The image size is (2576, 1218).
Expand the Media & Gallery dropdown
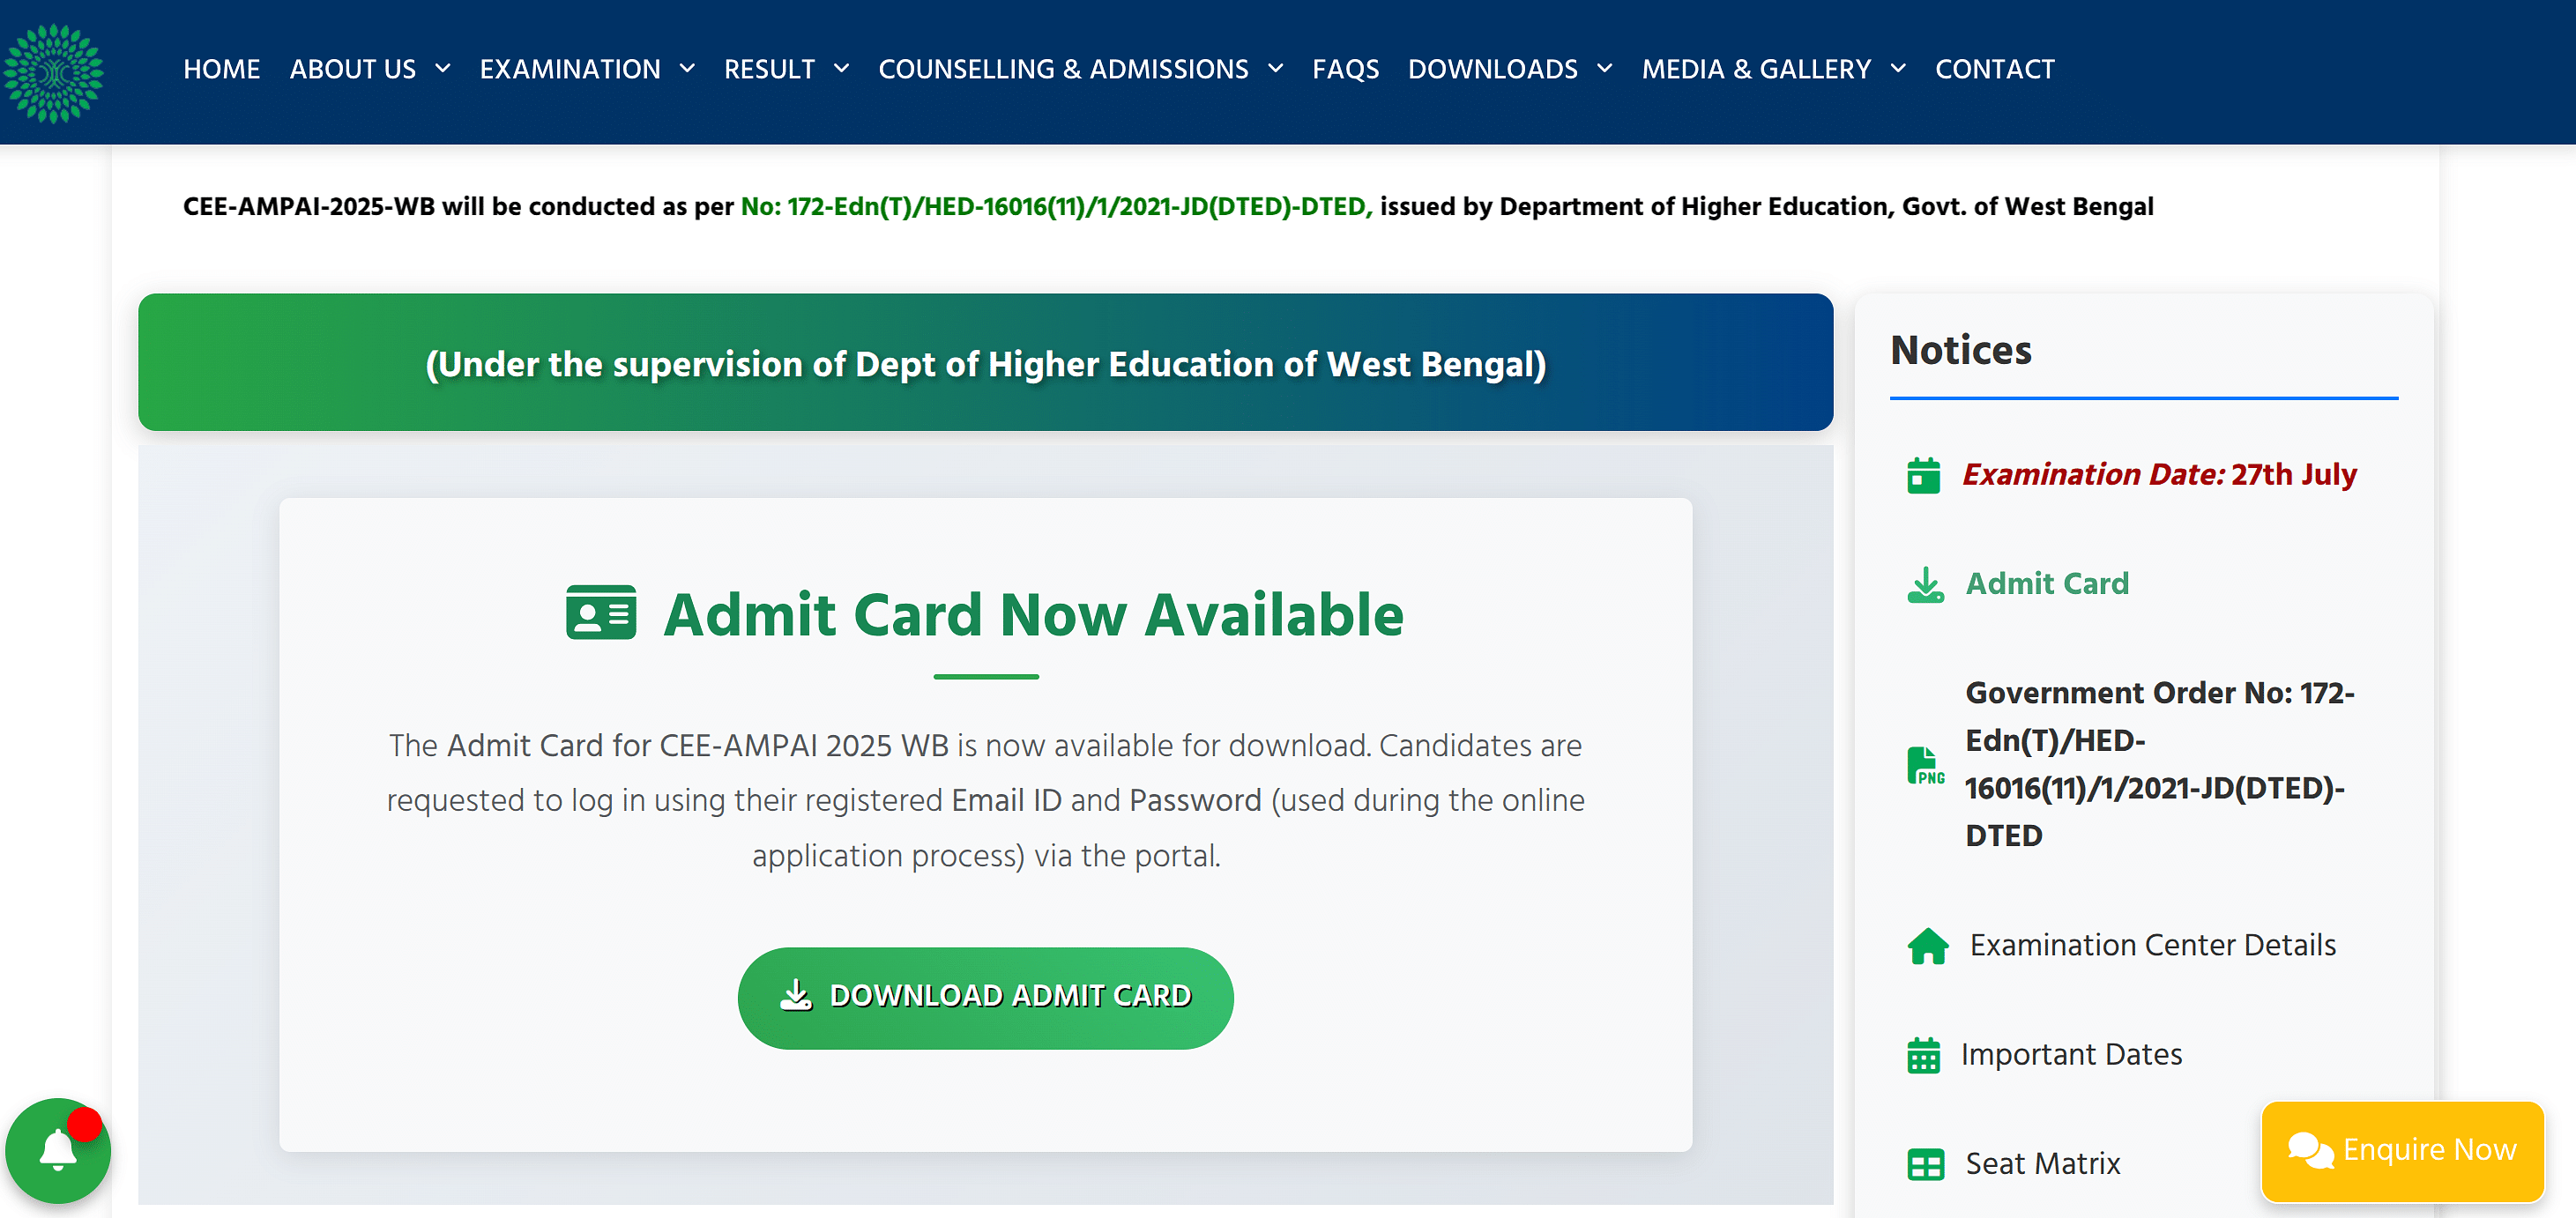[1773, 69]
